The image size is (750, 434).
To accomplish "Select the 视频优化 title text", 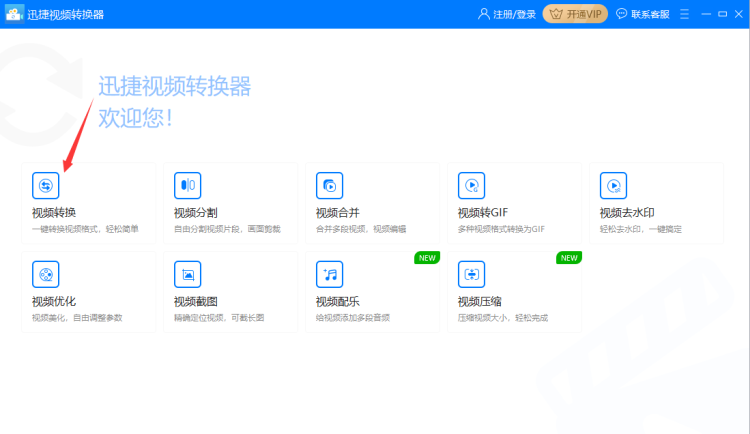I will [x=54, y=301].
